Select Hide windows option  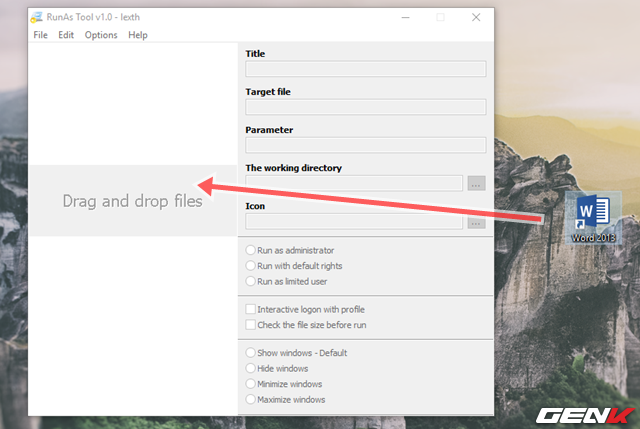click(251, 369)
